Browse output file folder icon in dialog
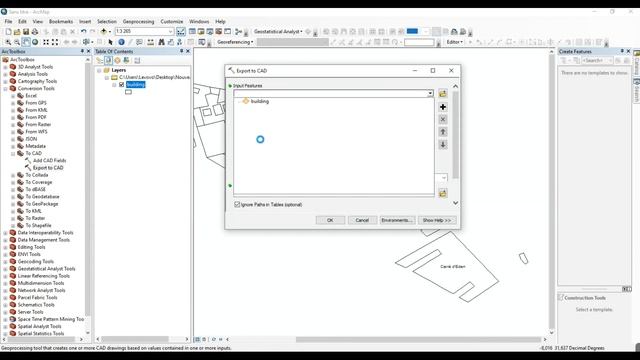This screenshot has width=640, height=360. click(x=443, y=193)
